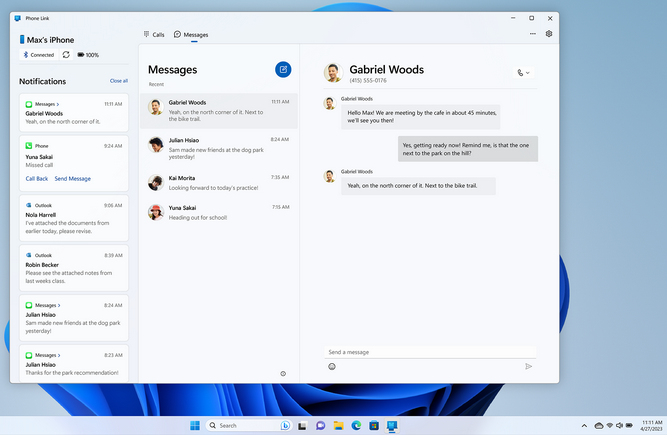The image size is (667, 437).
Task: Launch Microsoft Edge from the taskbar
Action: (x=356, y=426)
